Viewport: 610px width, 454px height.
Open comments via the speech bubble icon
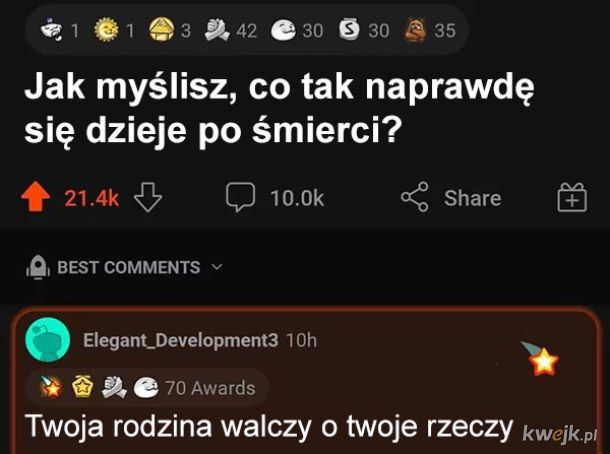click(x=240, y=197)
